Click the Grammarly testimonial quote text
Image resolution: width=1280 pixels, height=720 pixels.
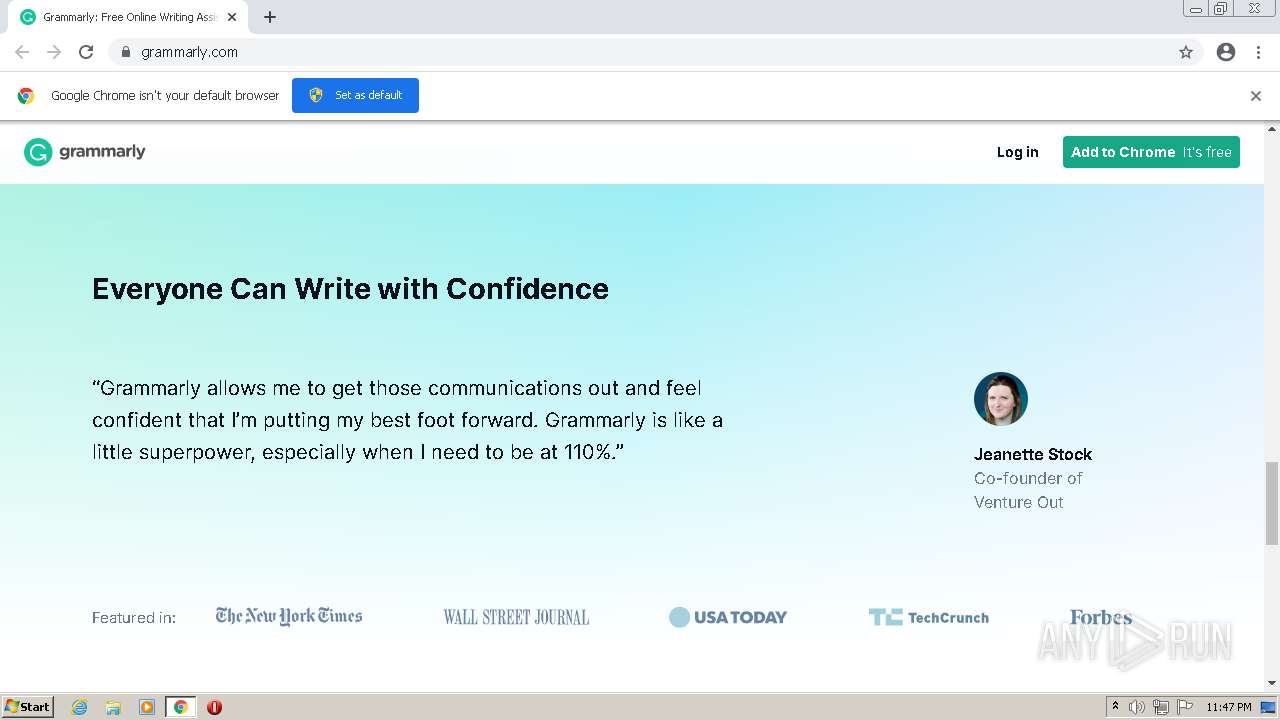point(407,420)
